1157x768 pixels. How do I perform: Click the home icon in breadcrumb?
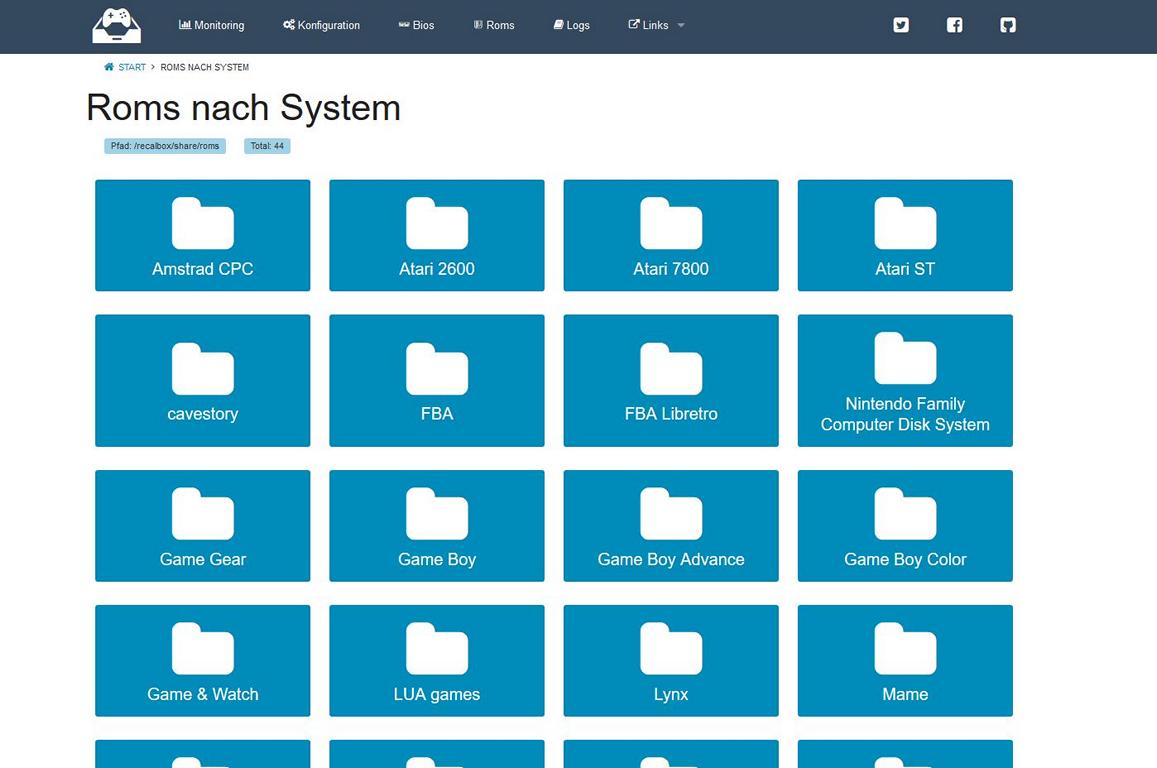pos(109,67)
